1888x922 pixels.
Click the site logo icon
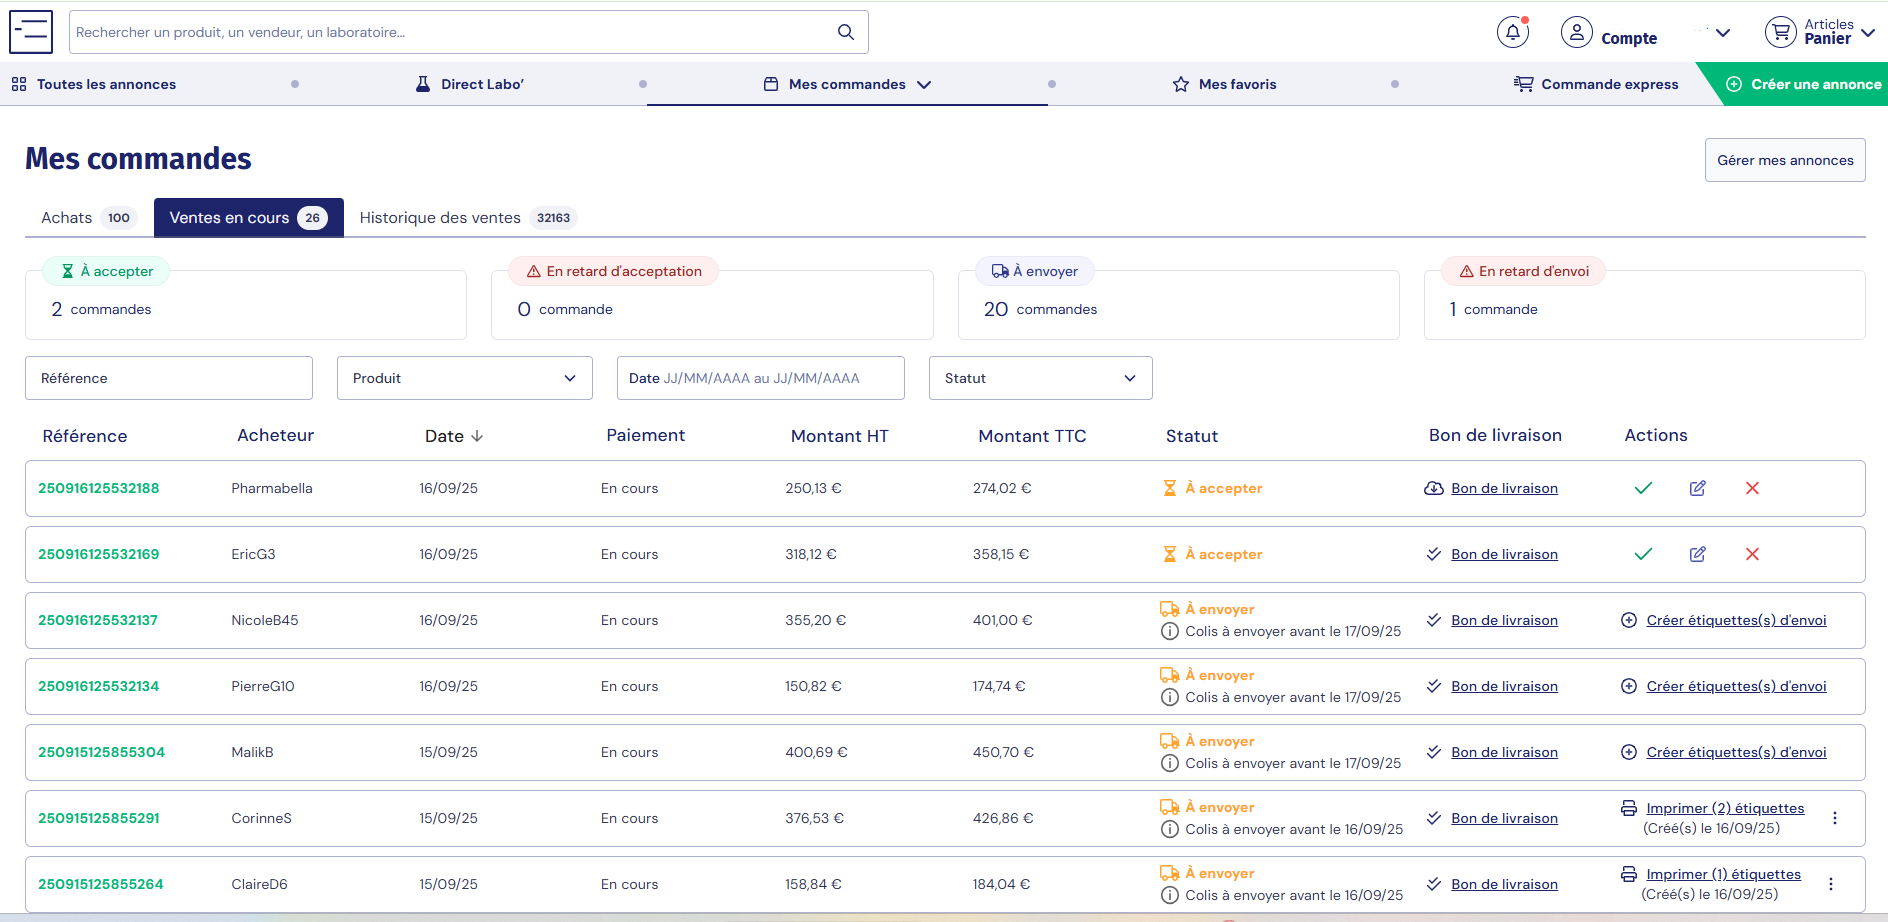31,32
